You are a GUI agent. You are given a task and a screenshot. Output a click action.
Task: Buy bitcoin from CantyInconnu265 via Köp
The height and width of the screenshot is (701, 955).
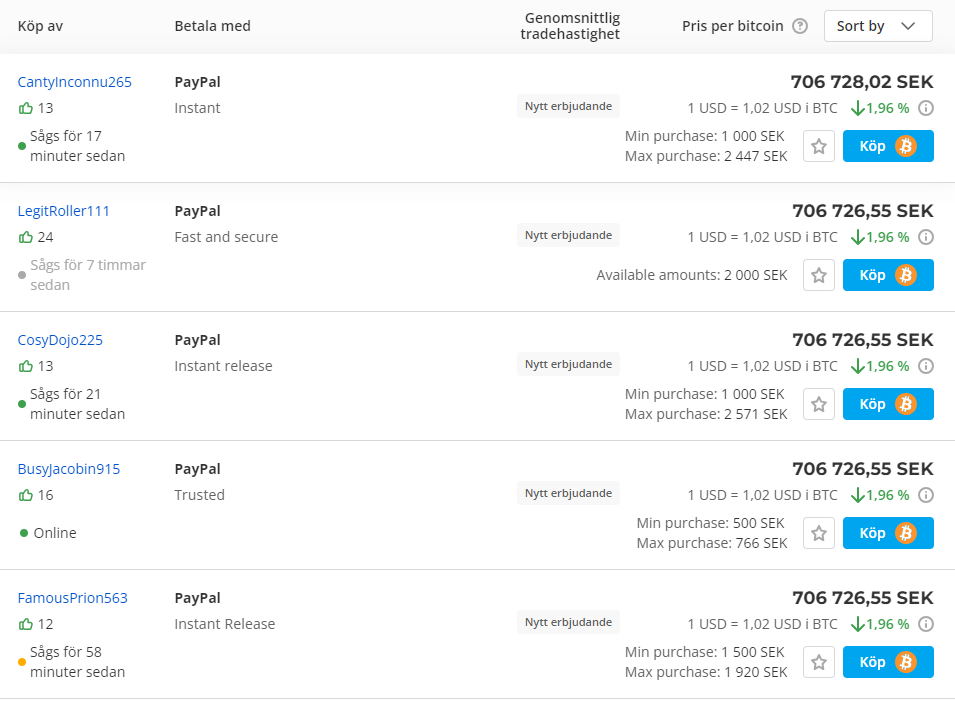[x=888, y=146]
